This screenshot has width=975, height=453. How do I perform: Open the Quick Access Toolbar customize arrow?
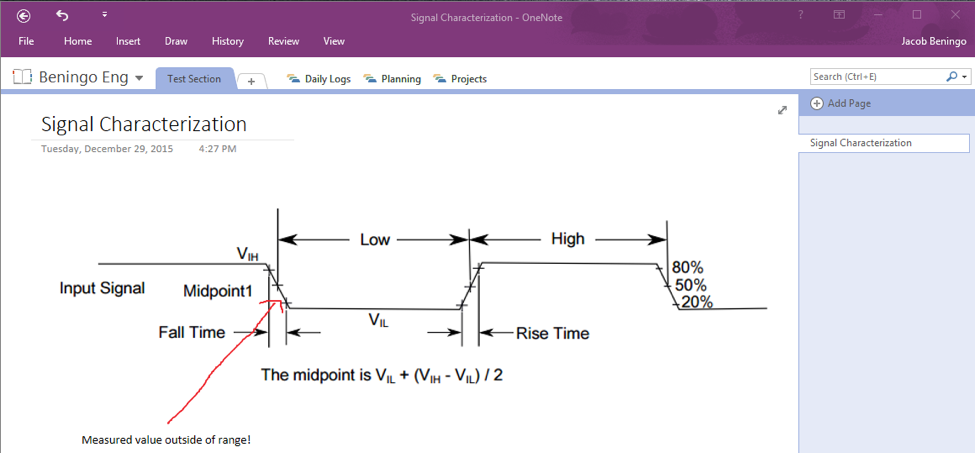(104, 15)
